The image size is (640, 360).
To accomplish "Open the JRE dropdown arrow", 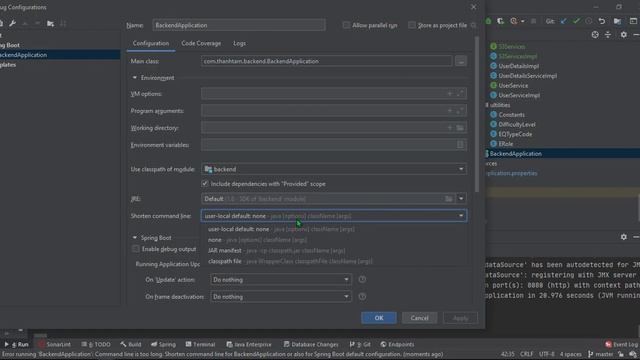I will [461, 199].
